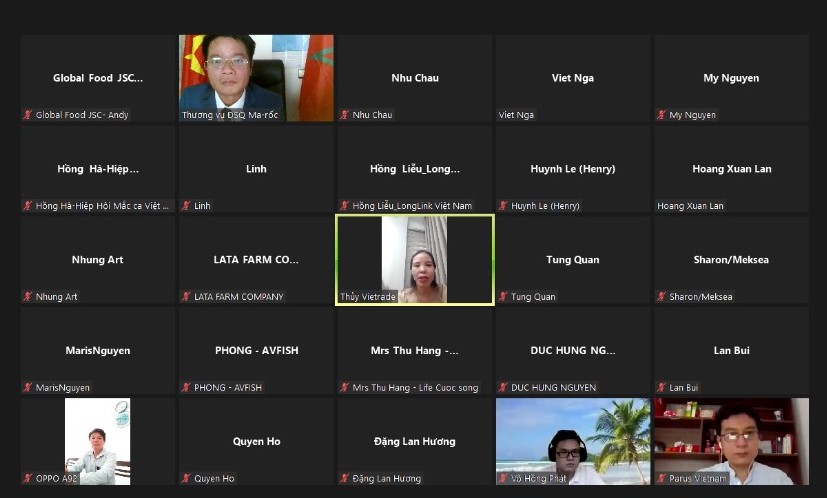Click MarisNguyen's muted microphone icon

(x=28, y=387)
